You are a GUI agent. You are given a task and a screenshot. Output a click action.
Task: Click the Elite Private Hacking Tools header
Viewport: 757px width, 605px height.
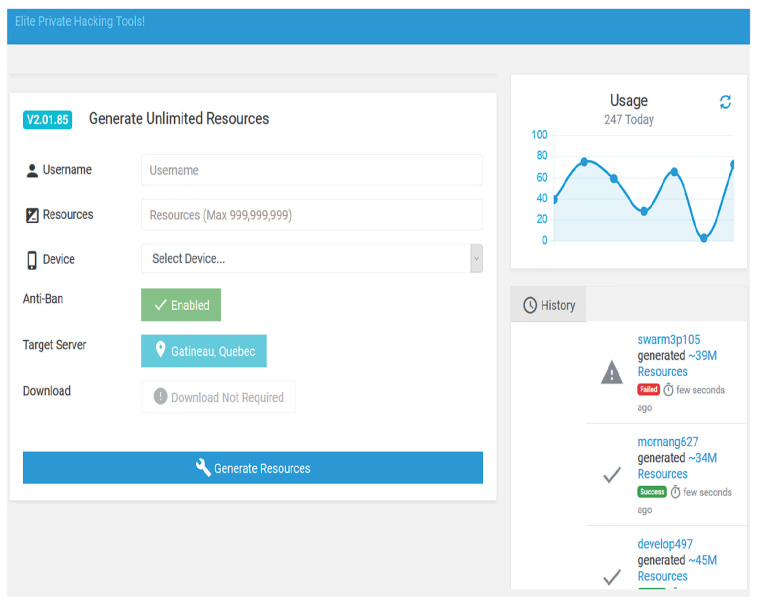[80, 21]
